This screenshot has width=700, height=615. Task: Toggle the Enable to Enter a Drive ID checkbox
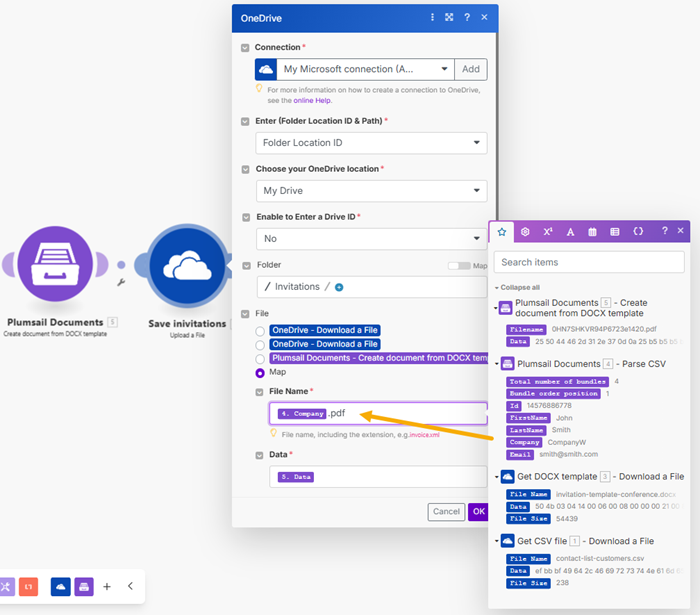tap(246, 217)
